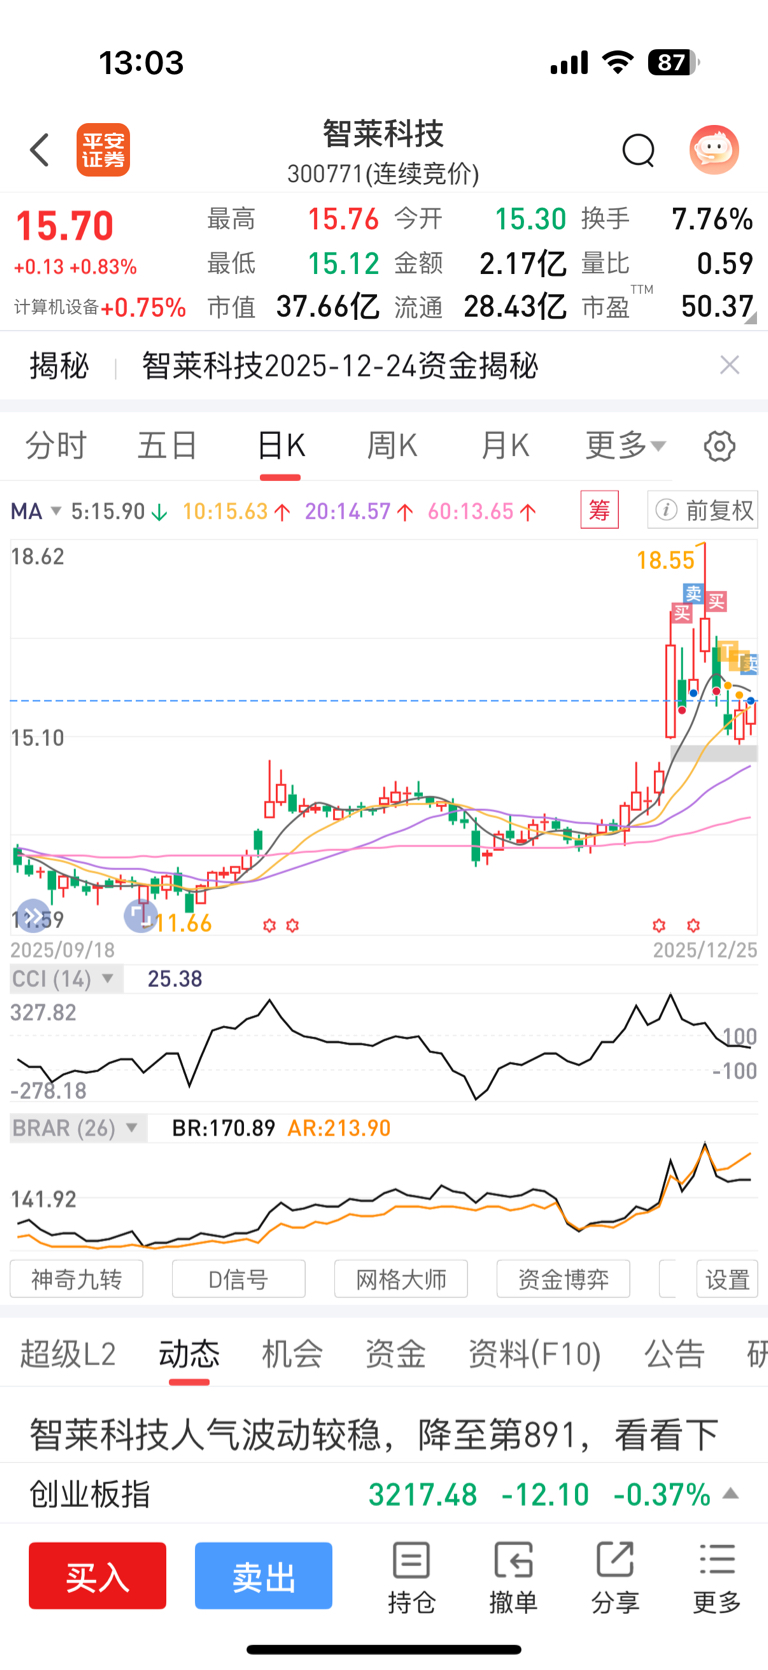Tap the back arrow icon
The height and width of the screenshot is (1670, 768).
[x=40, y=151]
